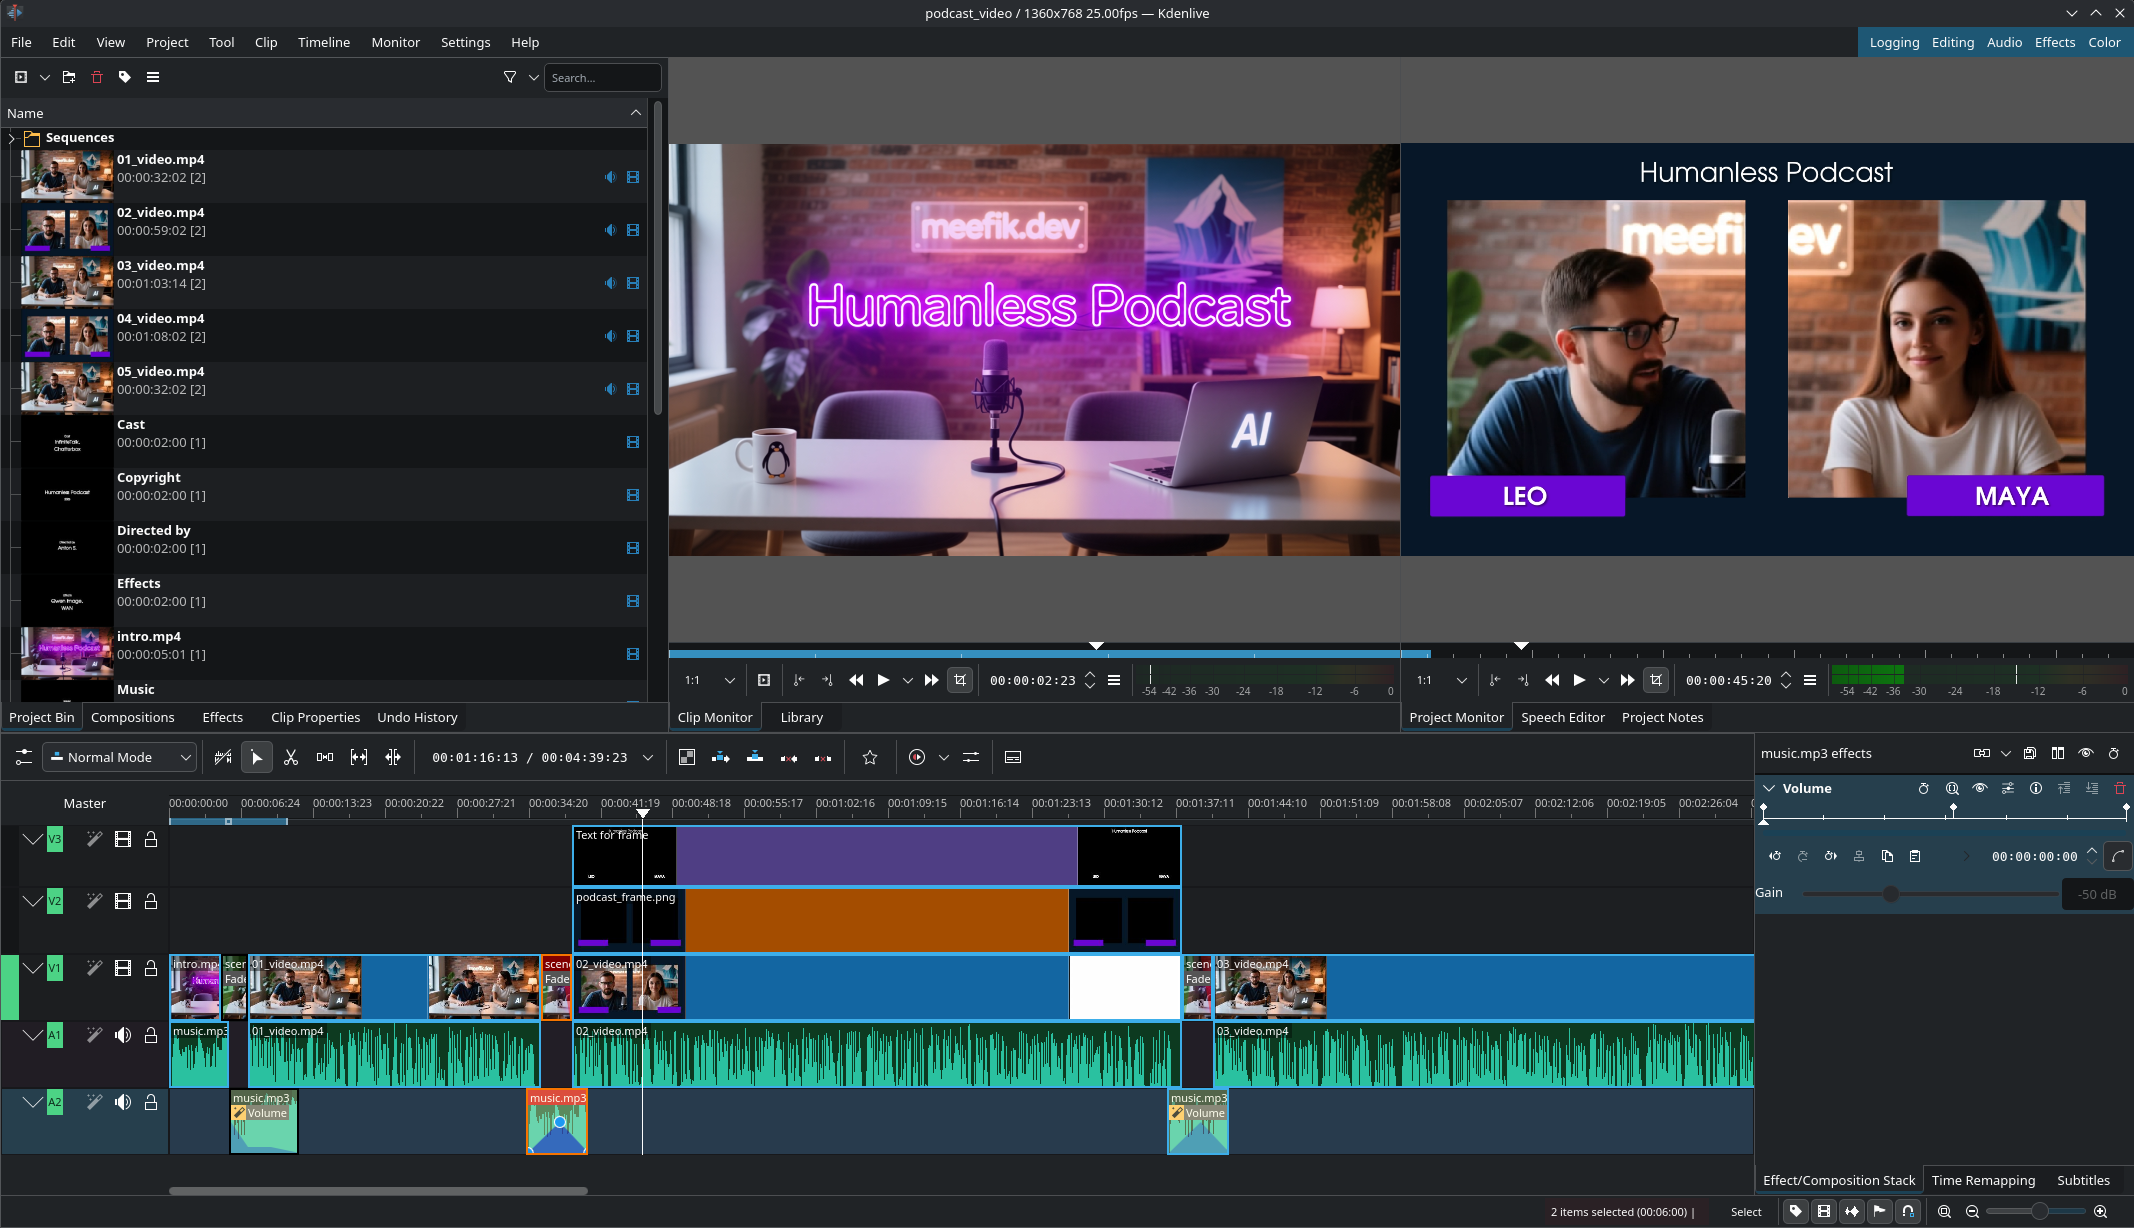This screenshot has height=1228, width=2134.
Task: Copy the Volume effect parameters
Action: [1887, 856]
